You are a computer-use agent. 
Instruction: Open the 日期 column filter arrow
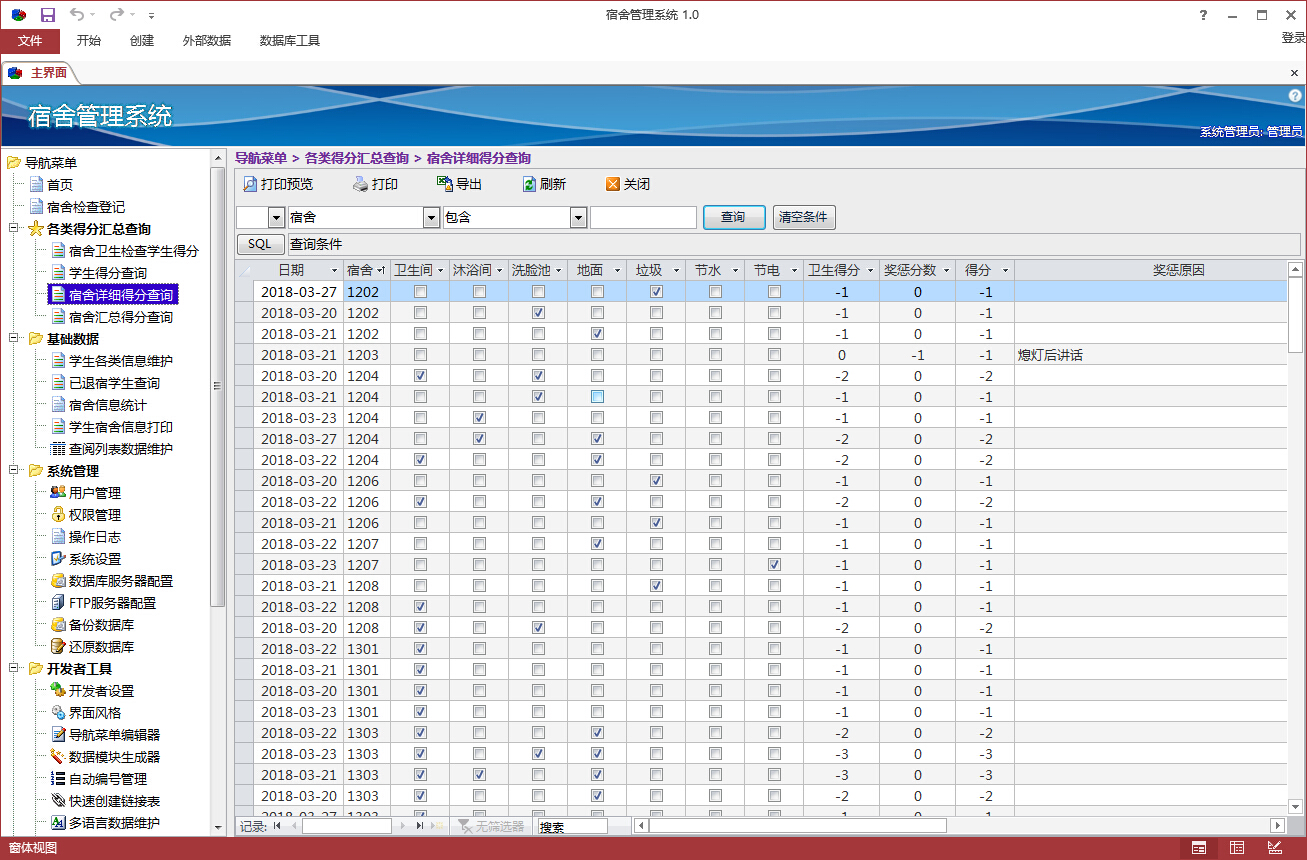point(335,271)
